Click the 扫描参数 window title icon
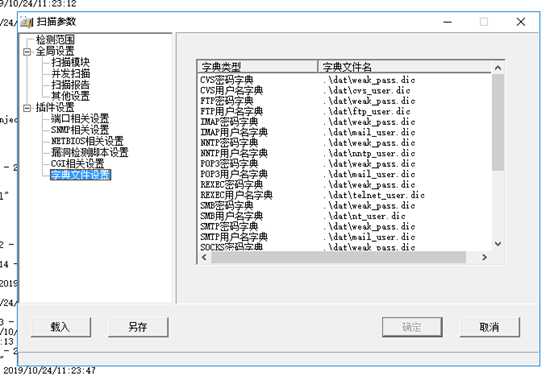 click(x=27, y=22)
